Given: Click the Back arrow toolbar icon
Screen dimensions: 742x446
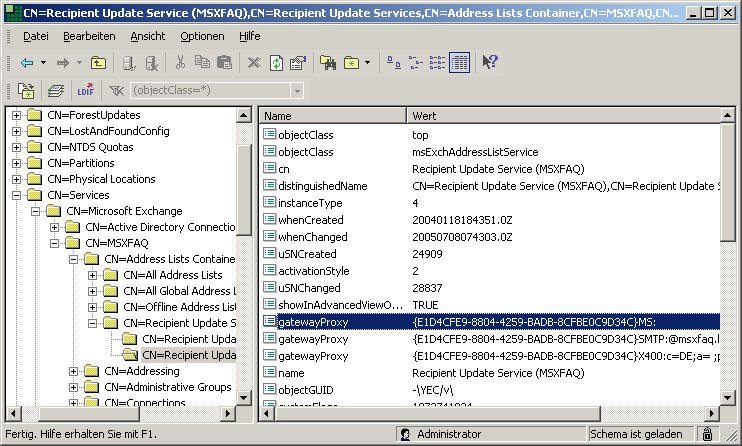Looking at the screenshot, I should [x=27, y=62].
